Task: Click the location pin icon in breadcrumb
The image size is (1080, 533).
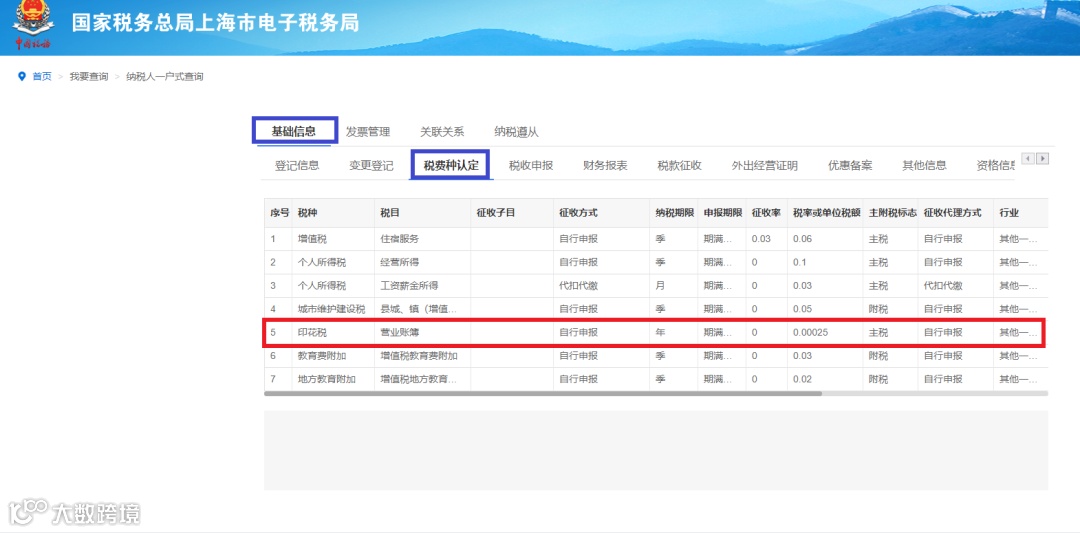Action: tap(21, 76)
